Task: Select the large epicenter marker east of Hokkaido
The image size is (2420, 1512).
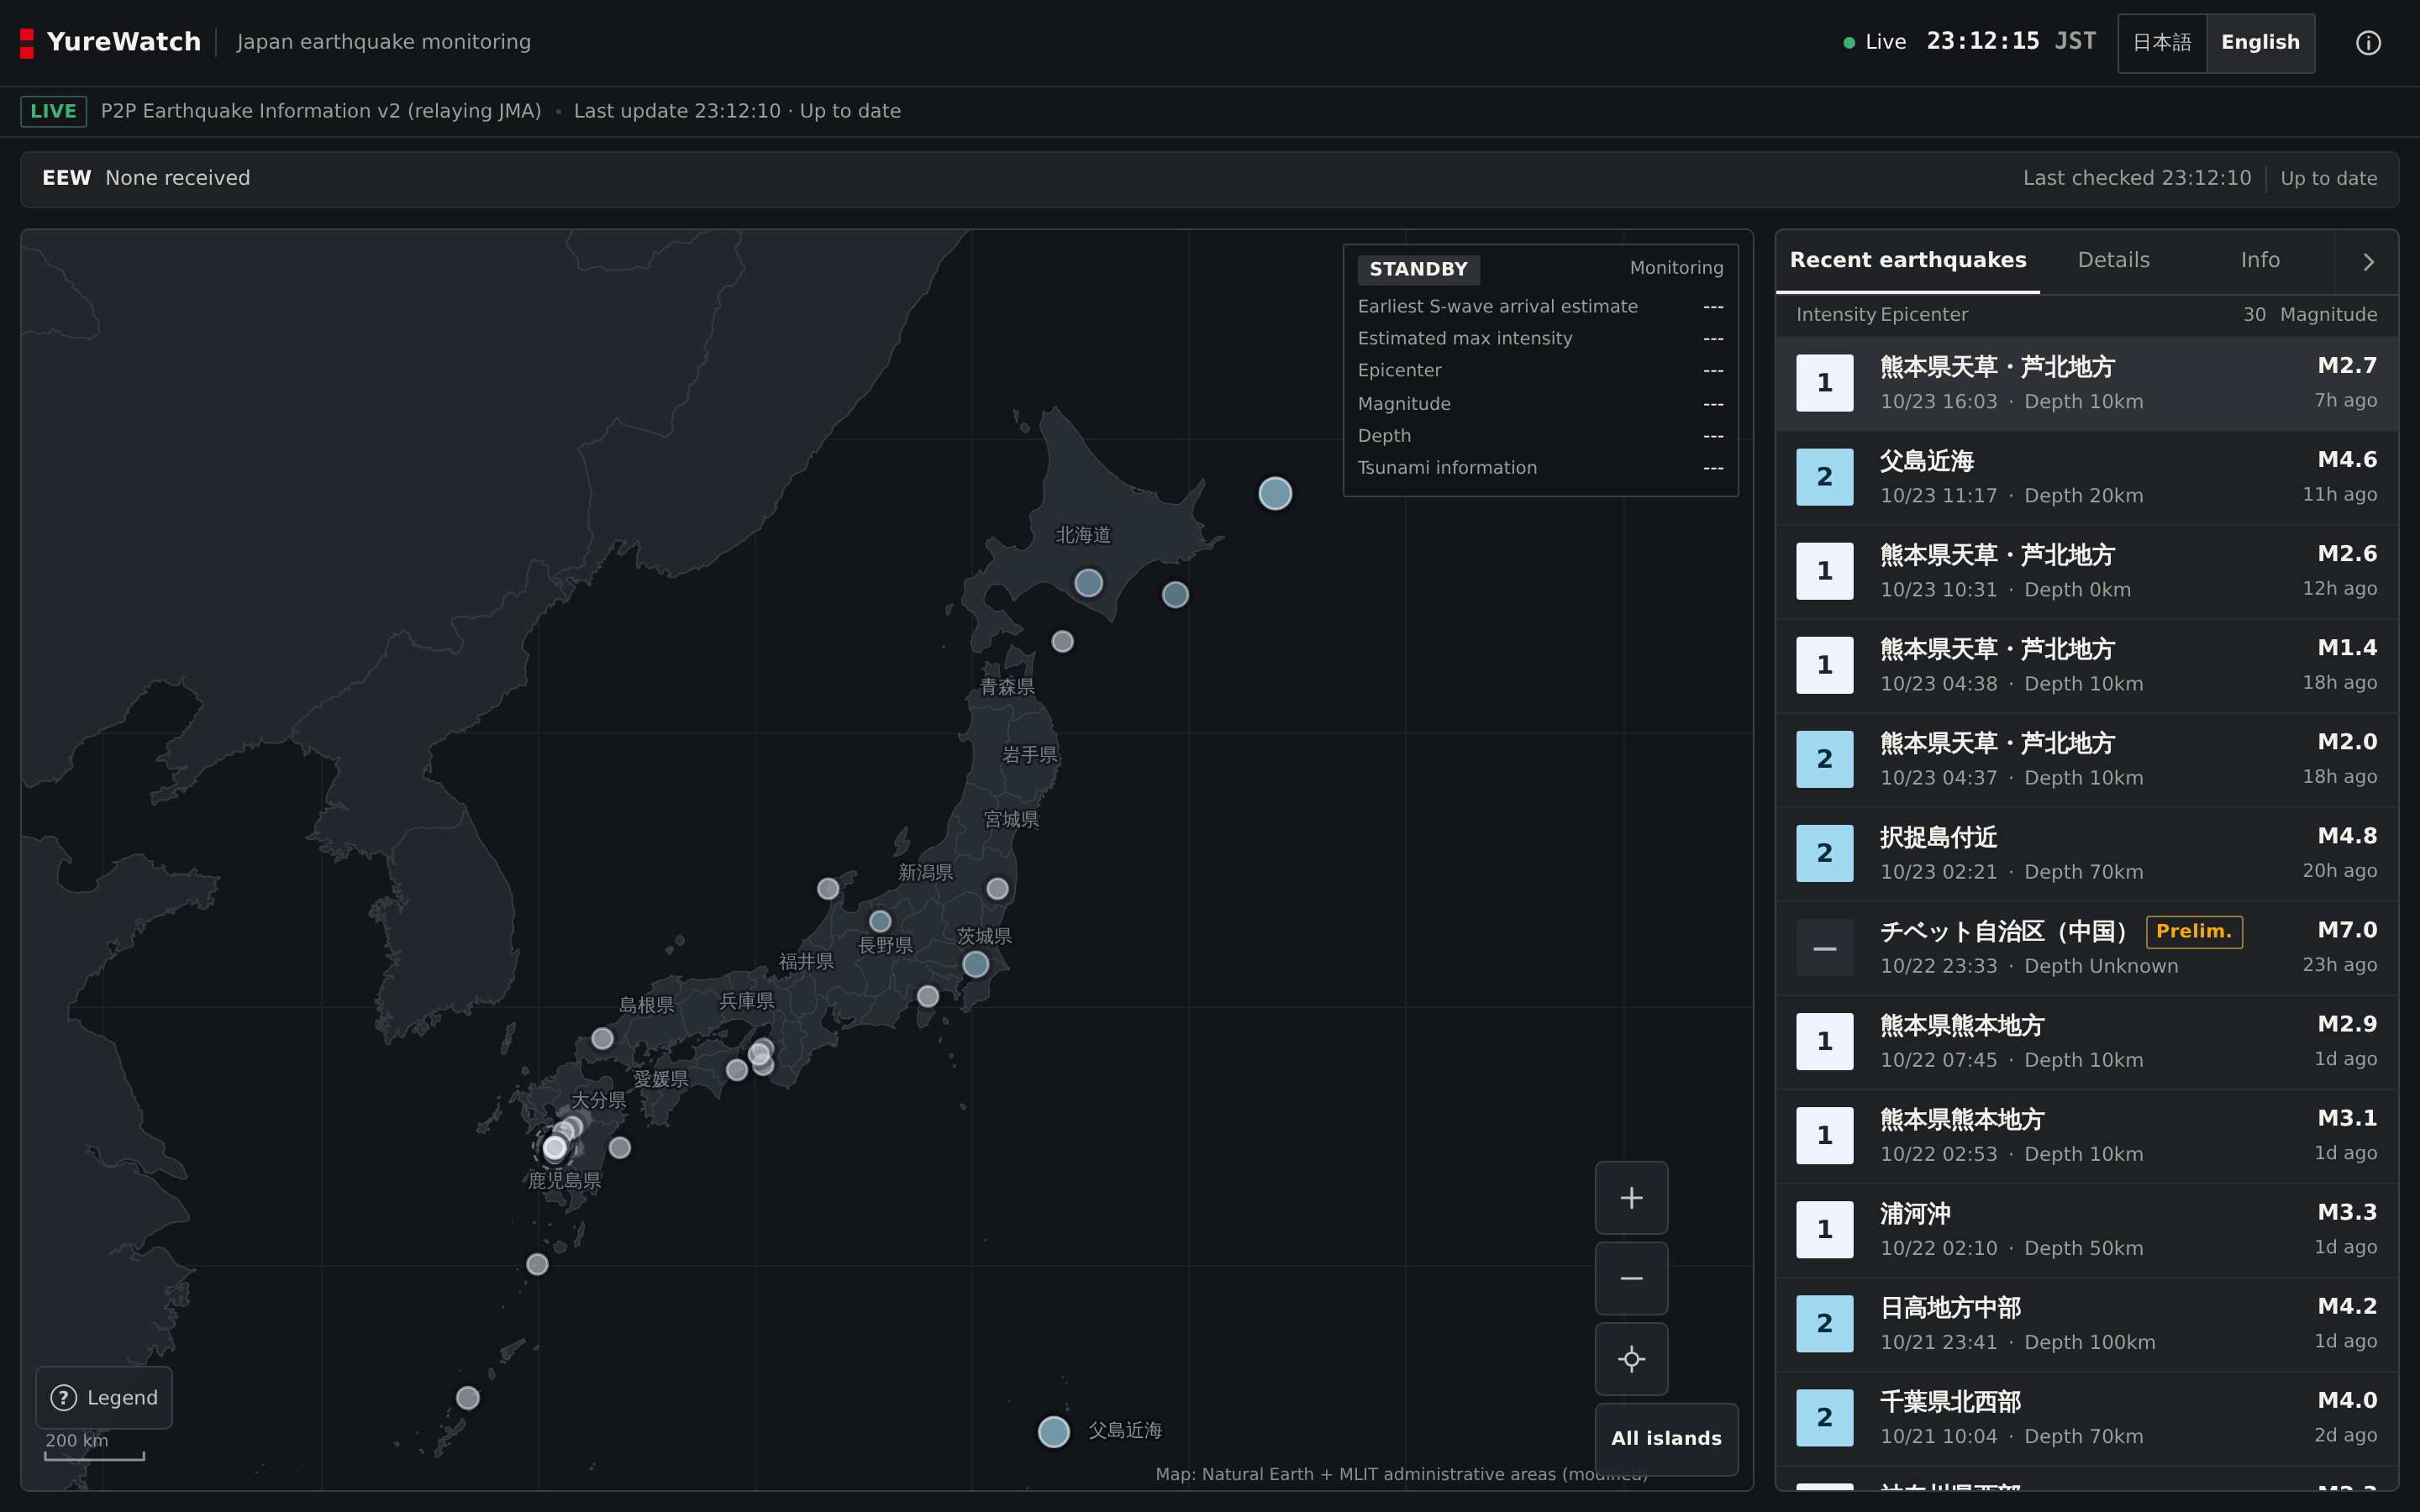Action: [x=1275, y=493]
